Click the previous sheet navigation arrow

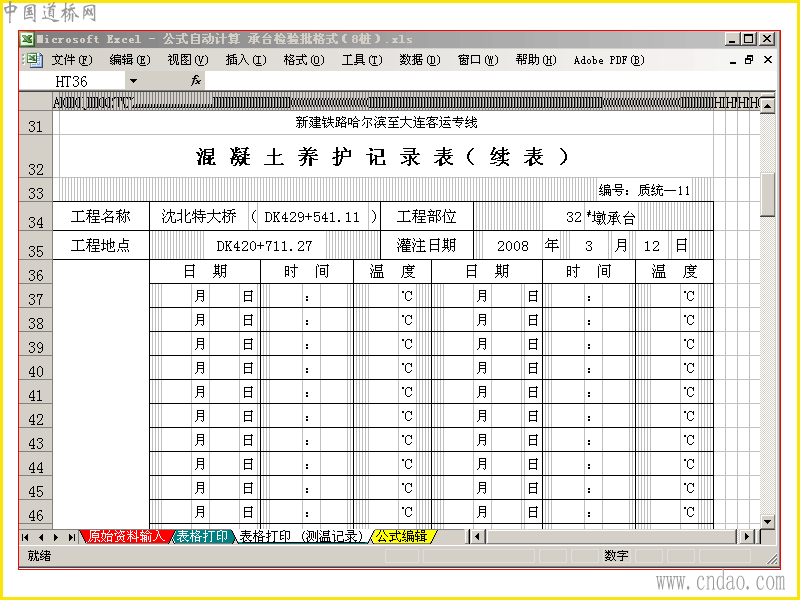click(41, 537)
